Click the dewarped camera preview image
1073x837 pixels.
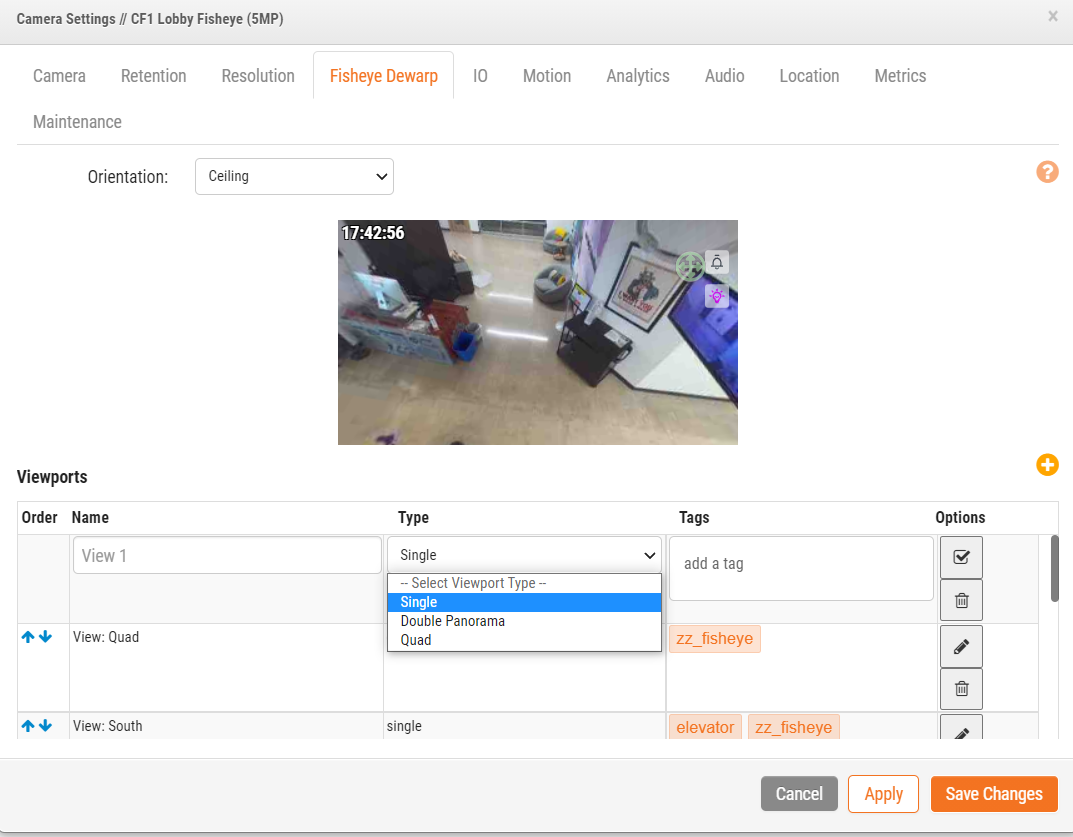click(537, 333)
